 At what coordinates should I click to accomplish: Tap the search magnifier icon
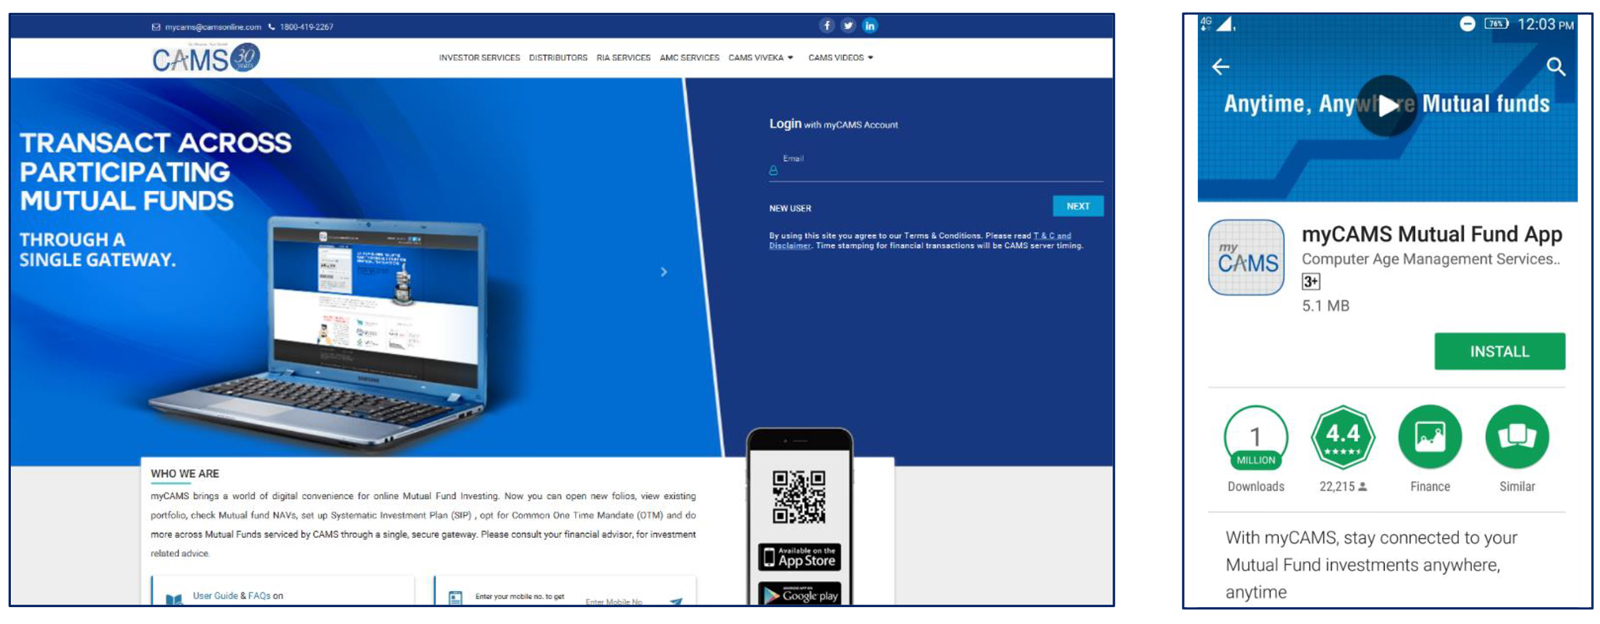[1555, 67]
